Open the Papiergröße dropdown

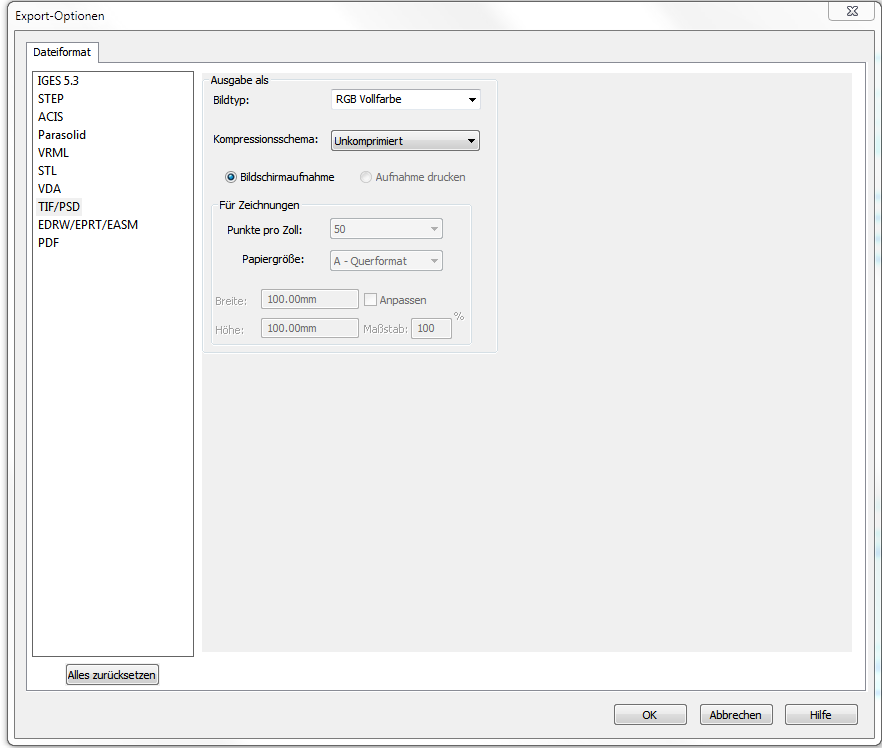coord(386,261)
